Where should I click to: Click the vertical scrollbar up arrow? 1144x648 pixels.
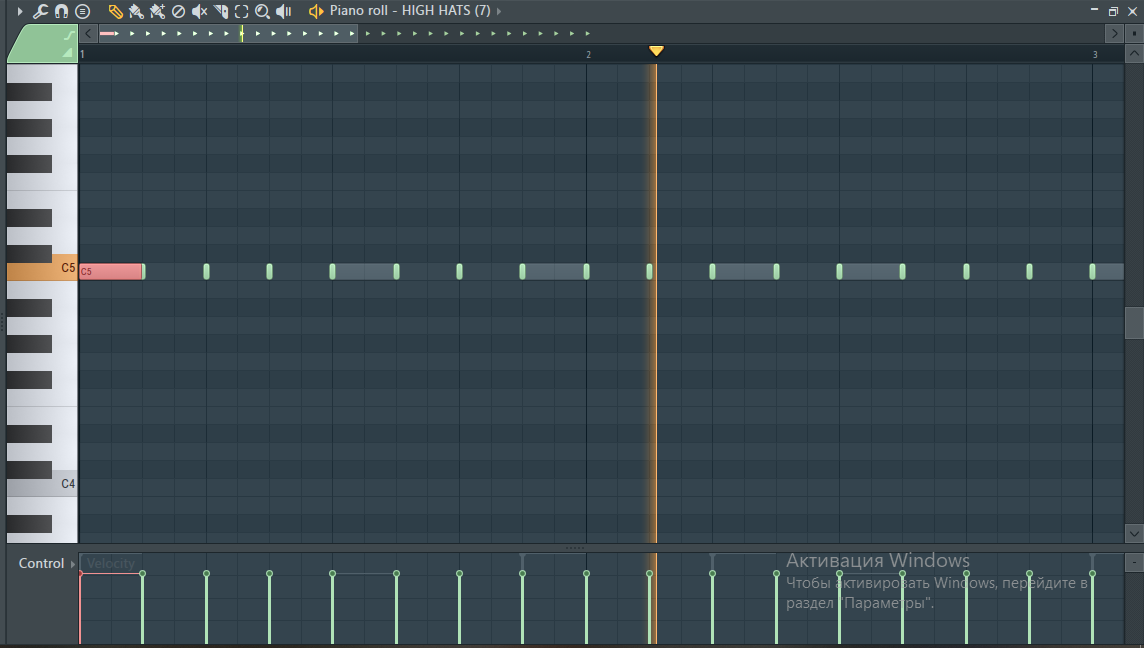click(x=1134, y=54)
